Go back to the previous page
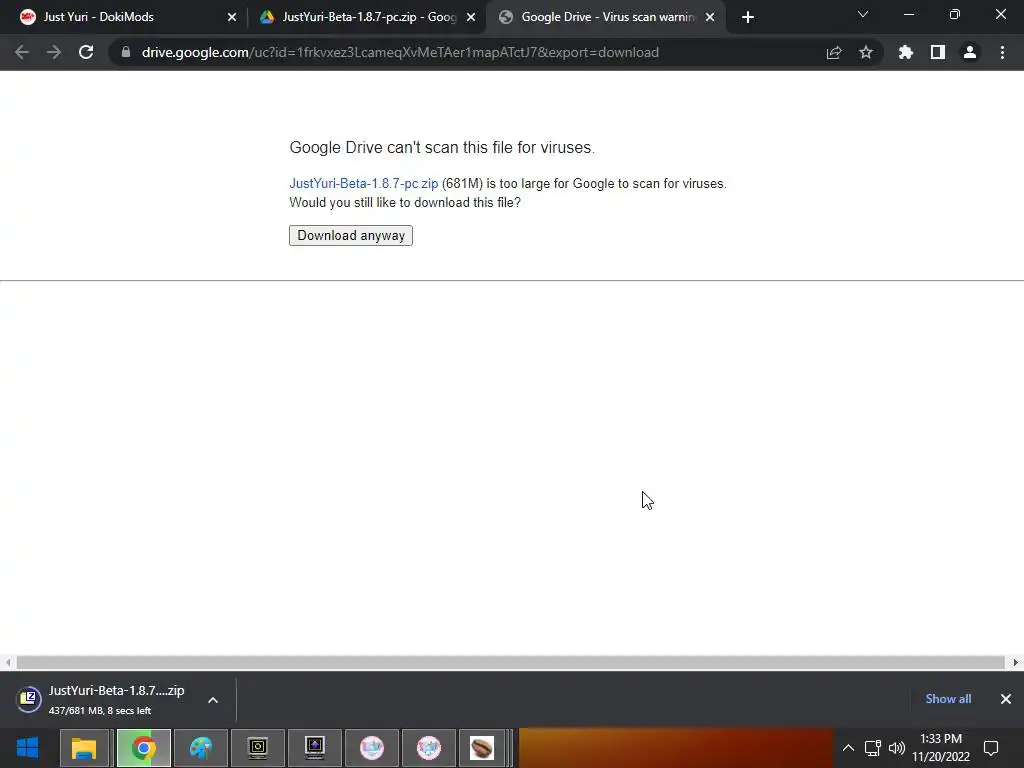The image size is (1024, 768). click(x=22, y=52)
